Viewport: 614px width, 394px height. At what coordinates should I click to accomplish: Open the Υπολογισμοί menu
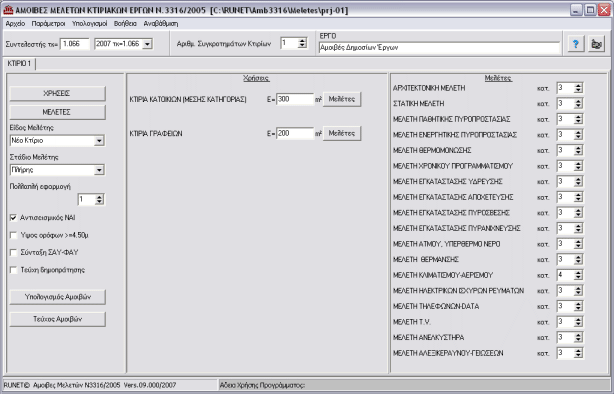coord(89,23)
